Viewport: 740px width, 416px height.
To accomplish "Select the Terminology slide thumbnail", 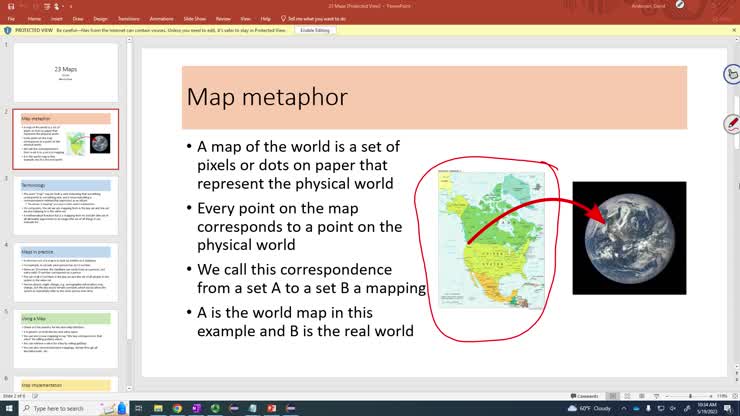I will 66,206.
